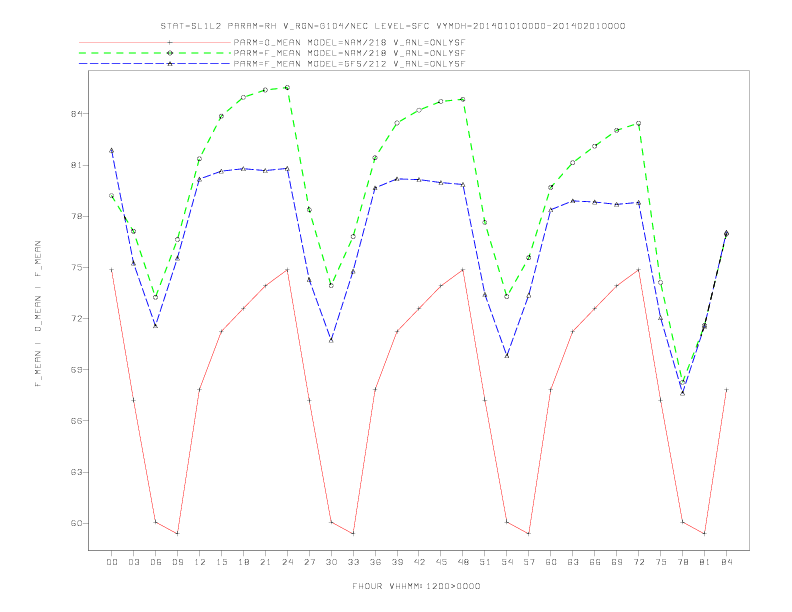Click x-axis tick label 00

tap(112, 562)
